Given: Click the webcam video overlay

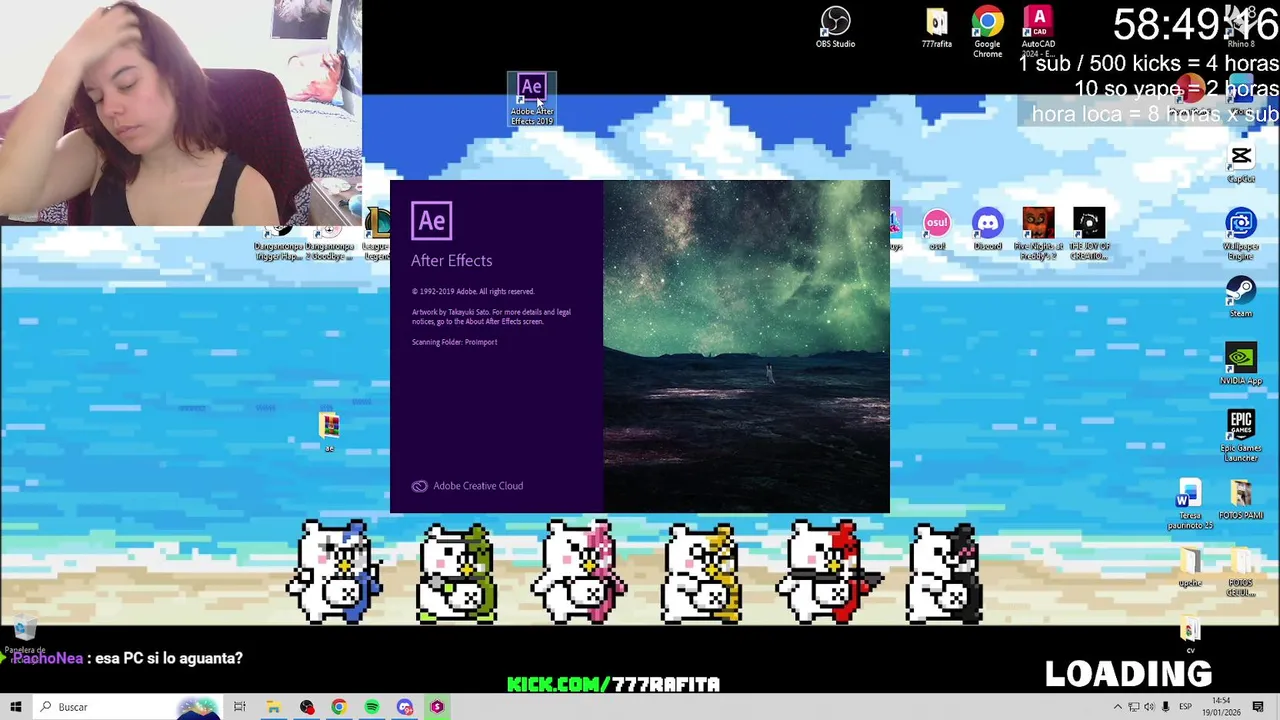Looking at the screenshot, I should coord(181,112).
